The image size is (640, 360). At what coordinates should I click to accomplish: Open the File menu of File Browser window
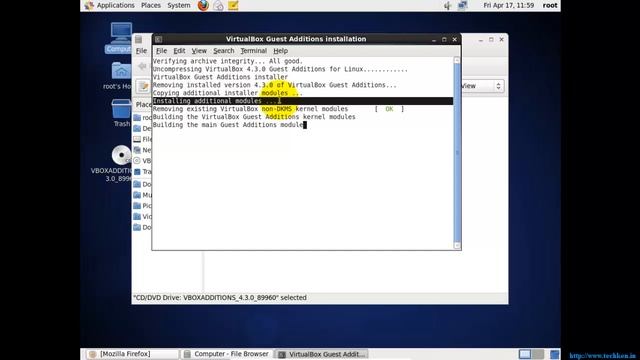click(141, 51)
